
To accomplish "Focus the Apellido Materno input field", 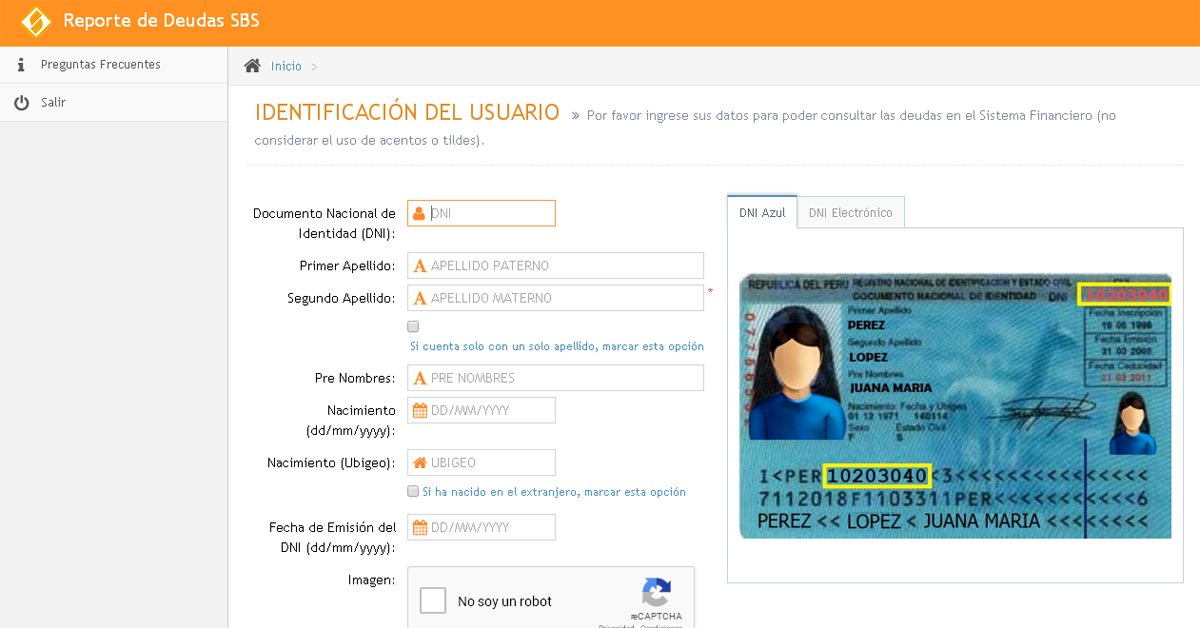I will (555, 298).
